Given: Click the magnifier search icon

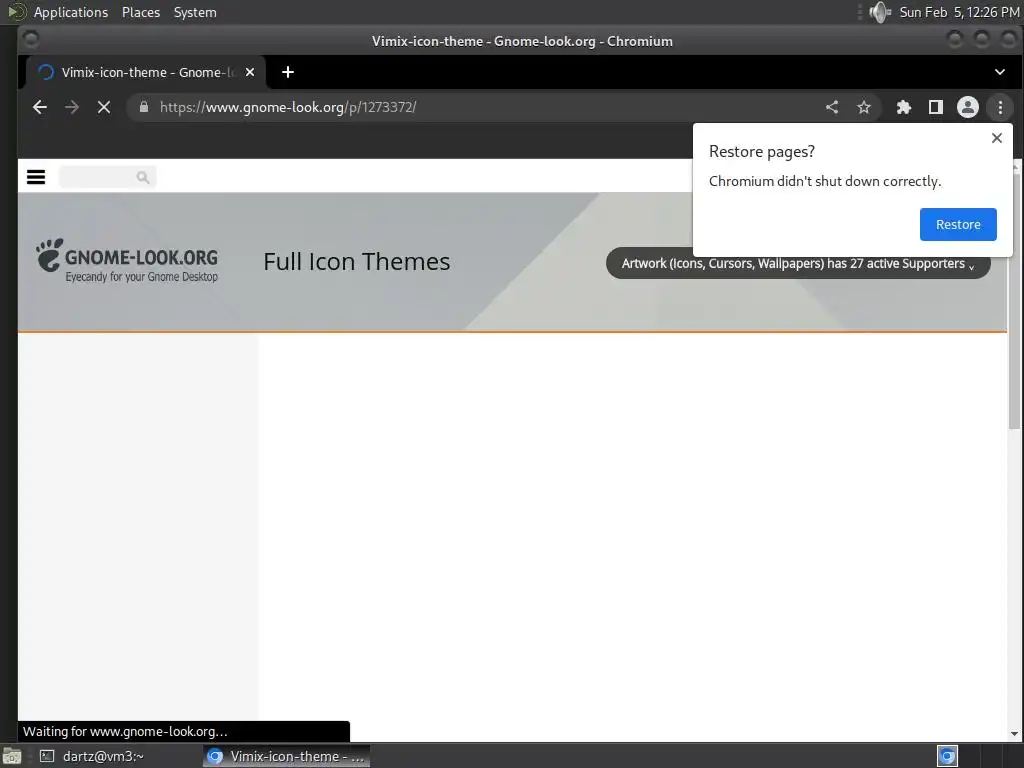Looking at the screenshot, I should coord(142,177).
